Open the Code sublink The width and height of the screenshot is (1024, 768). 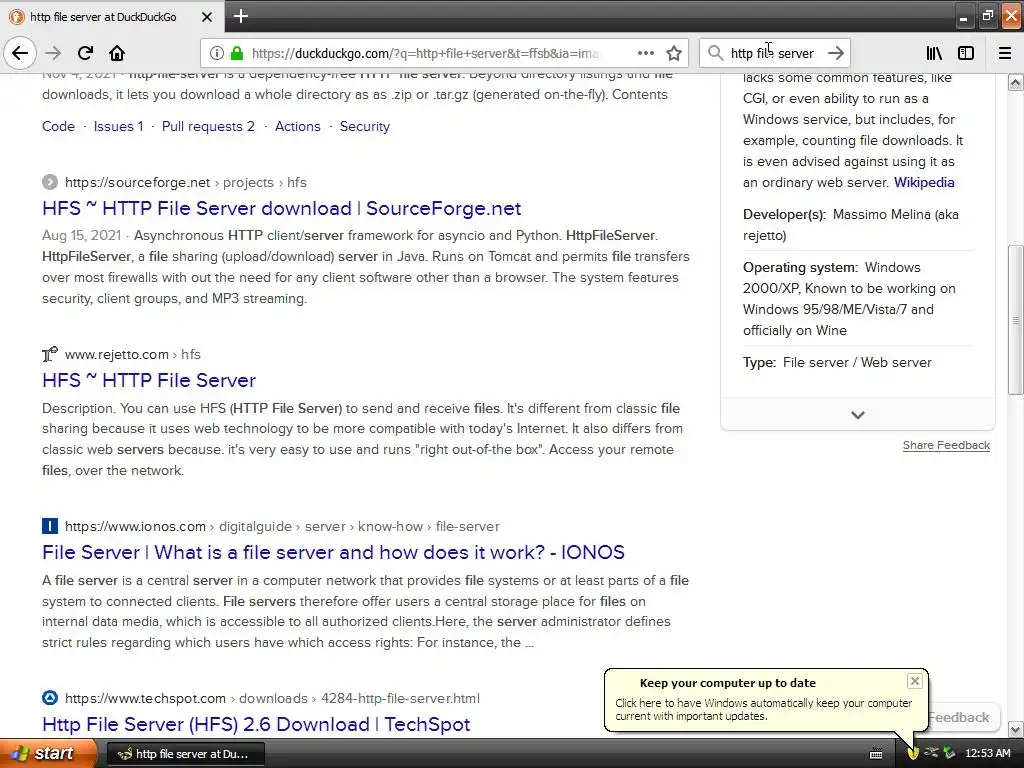(58, 126)
